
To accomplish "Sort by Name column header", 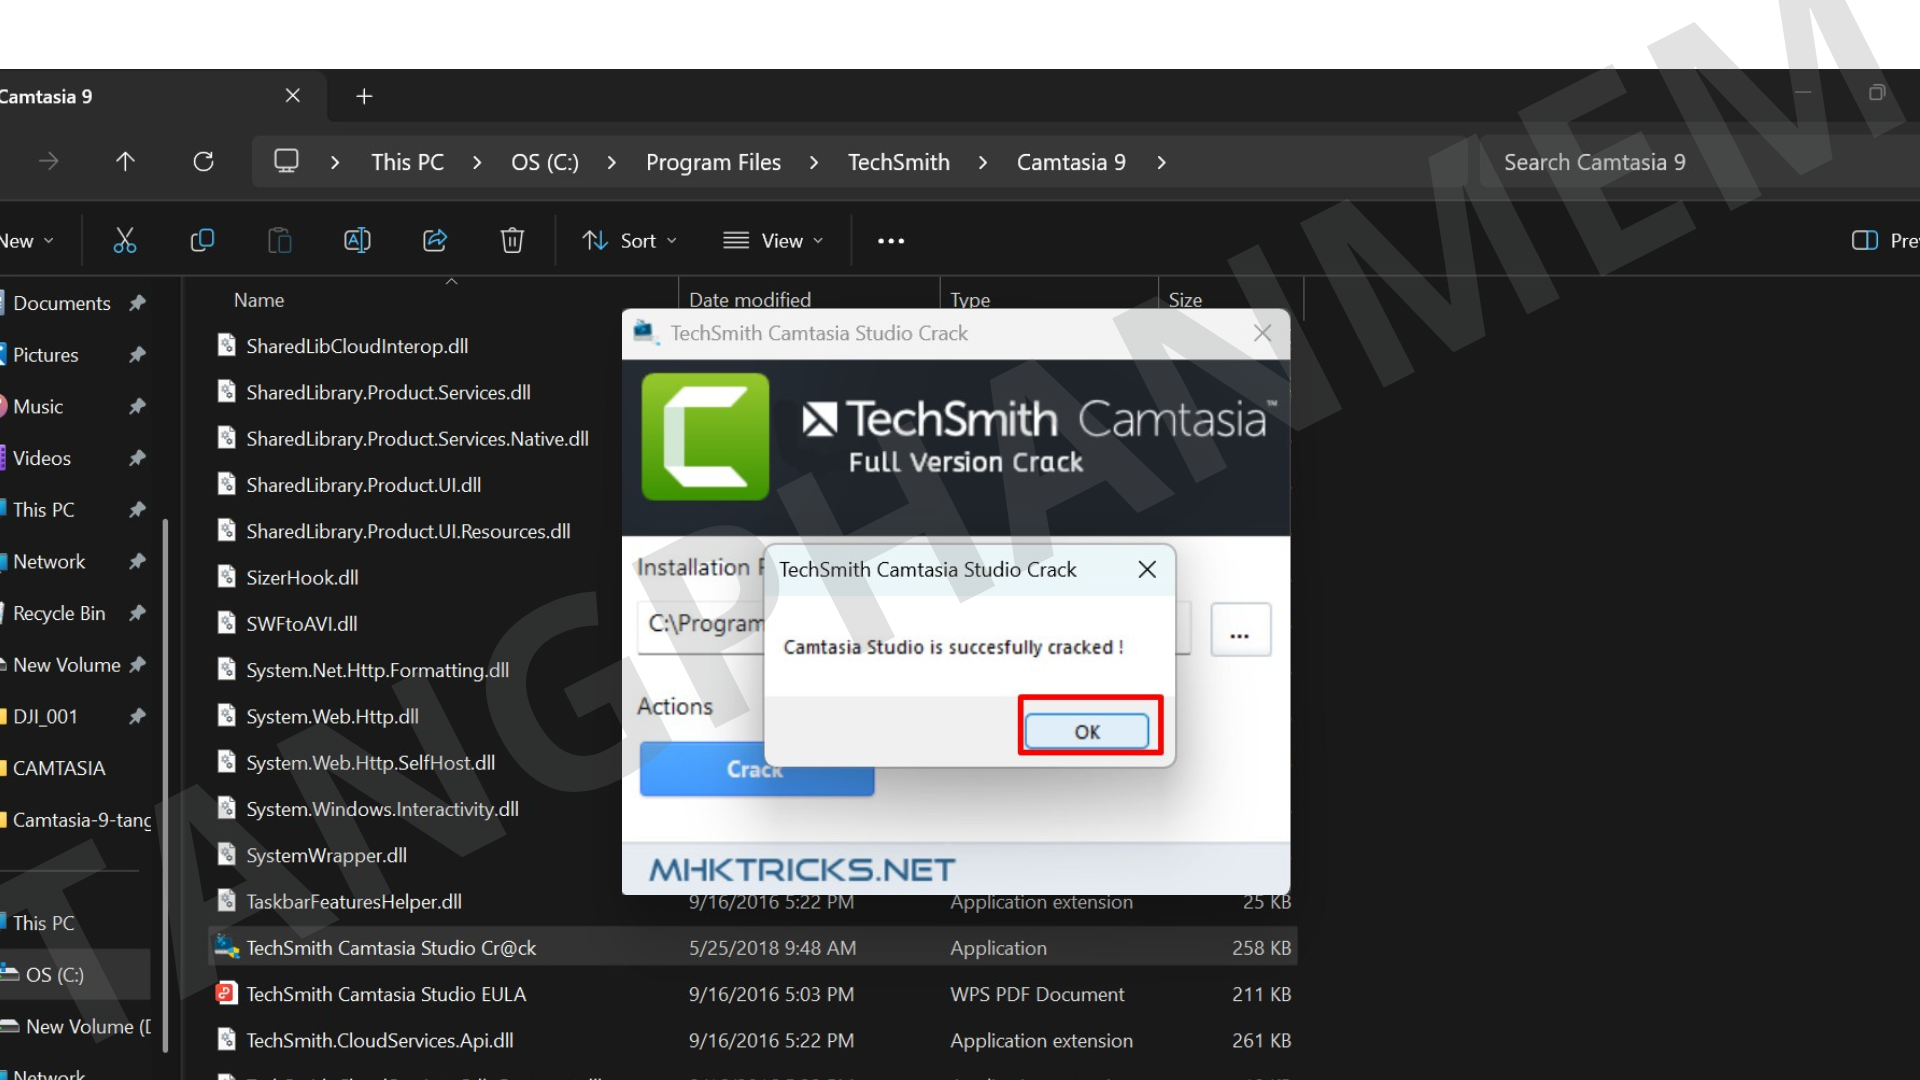I will click(259, 300).
